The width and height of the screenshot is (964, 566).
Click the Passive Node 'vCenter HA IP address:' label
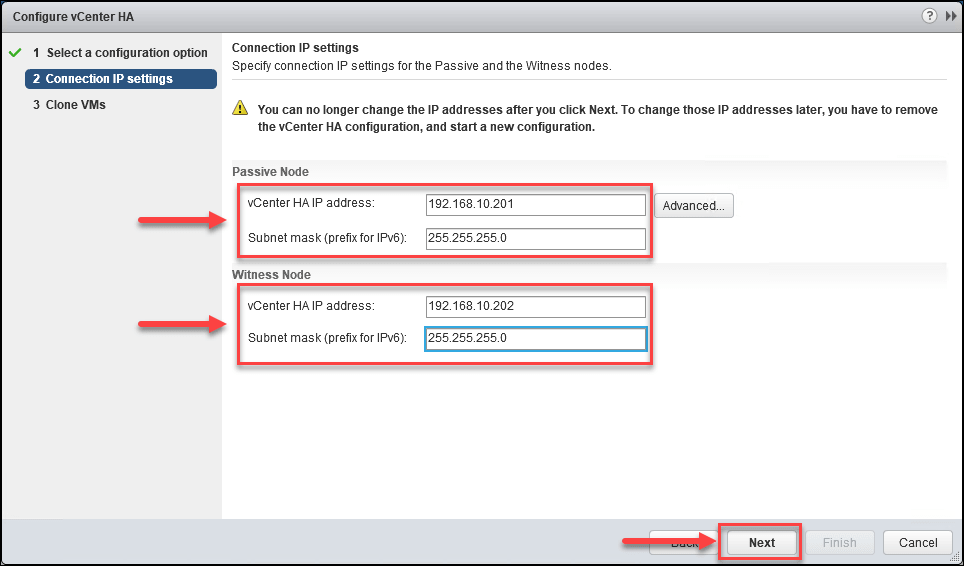310,202
